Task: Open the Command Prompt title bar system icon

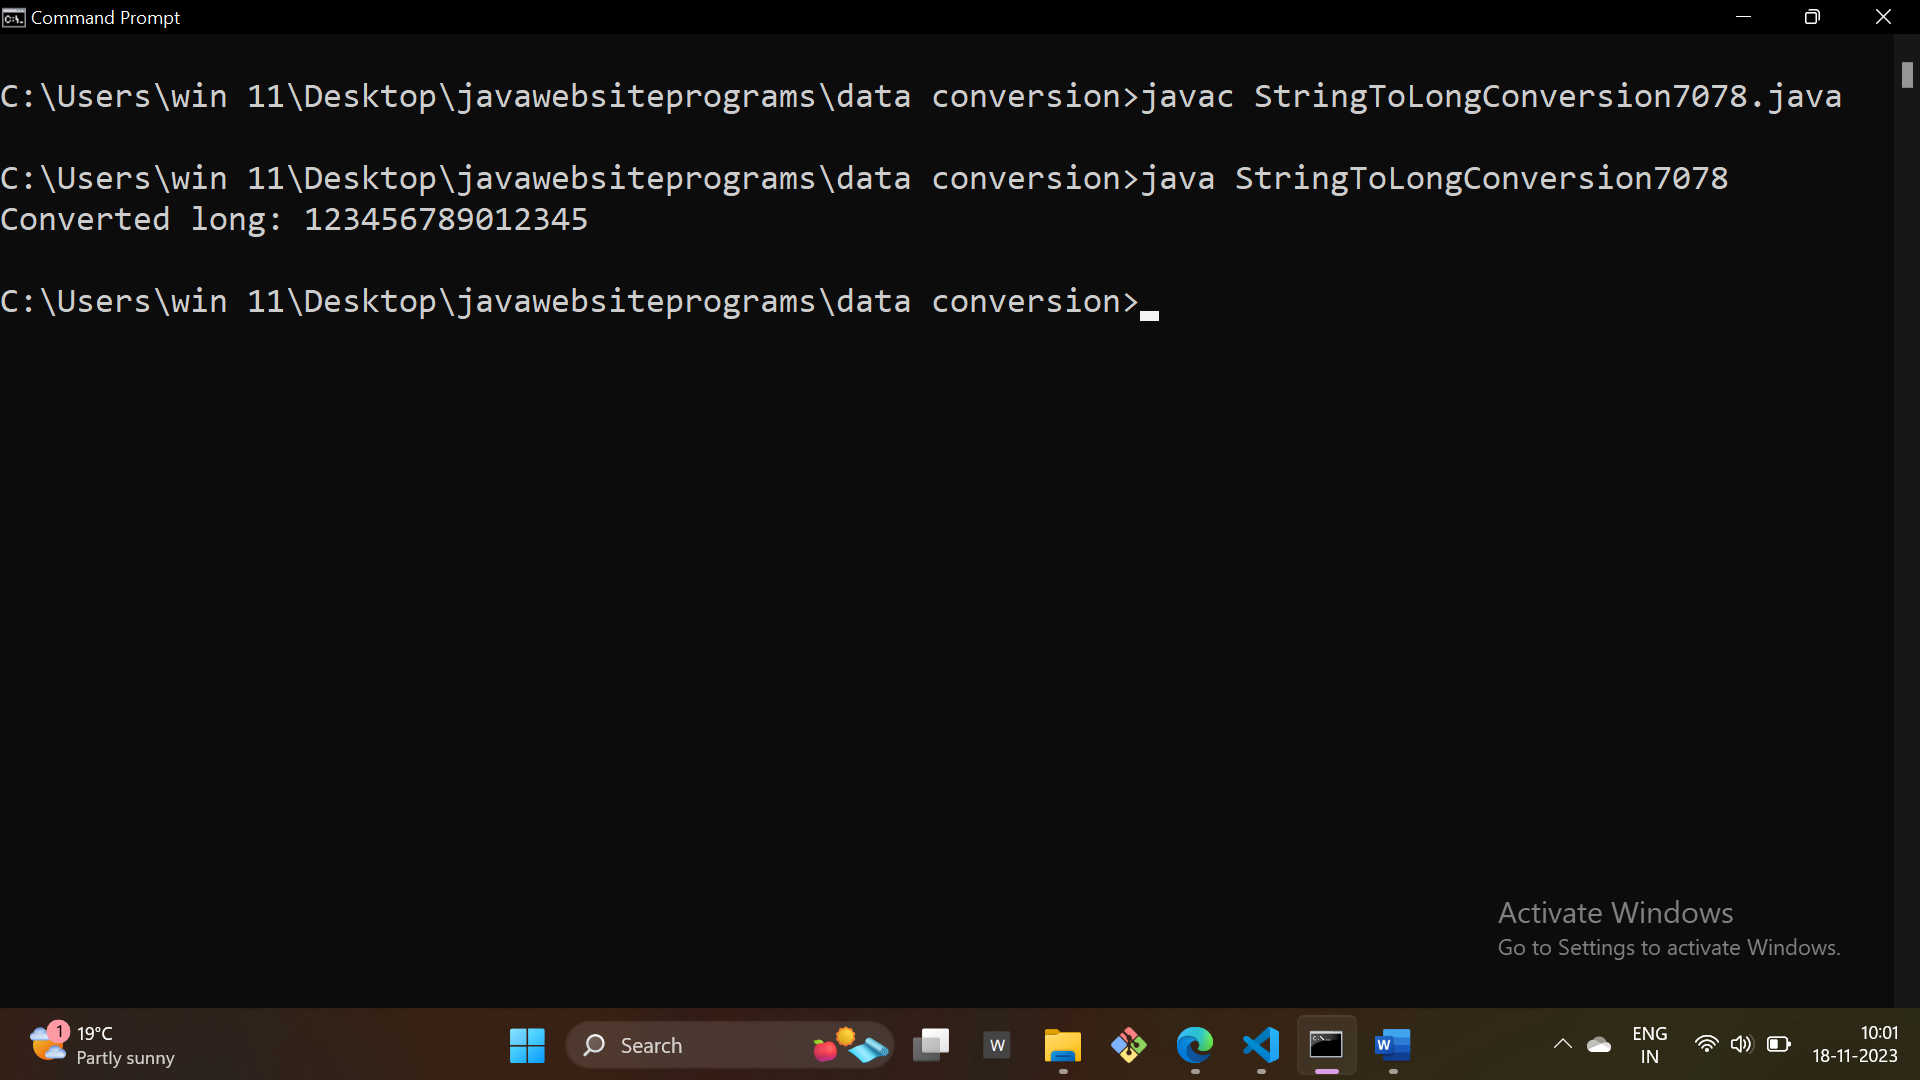Action: 13,18
